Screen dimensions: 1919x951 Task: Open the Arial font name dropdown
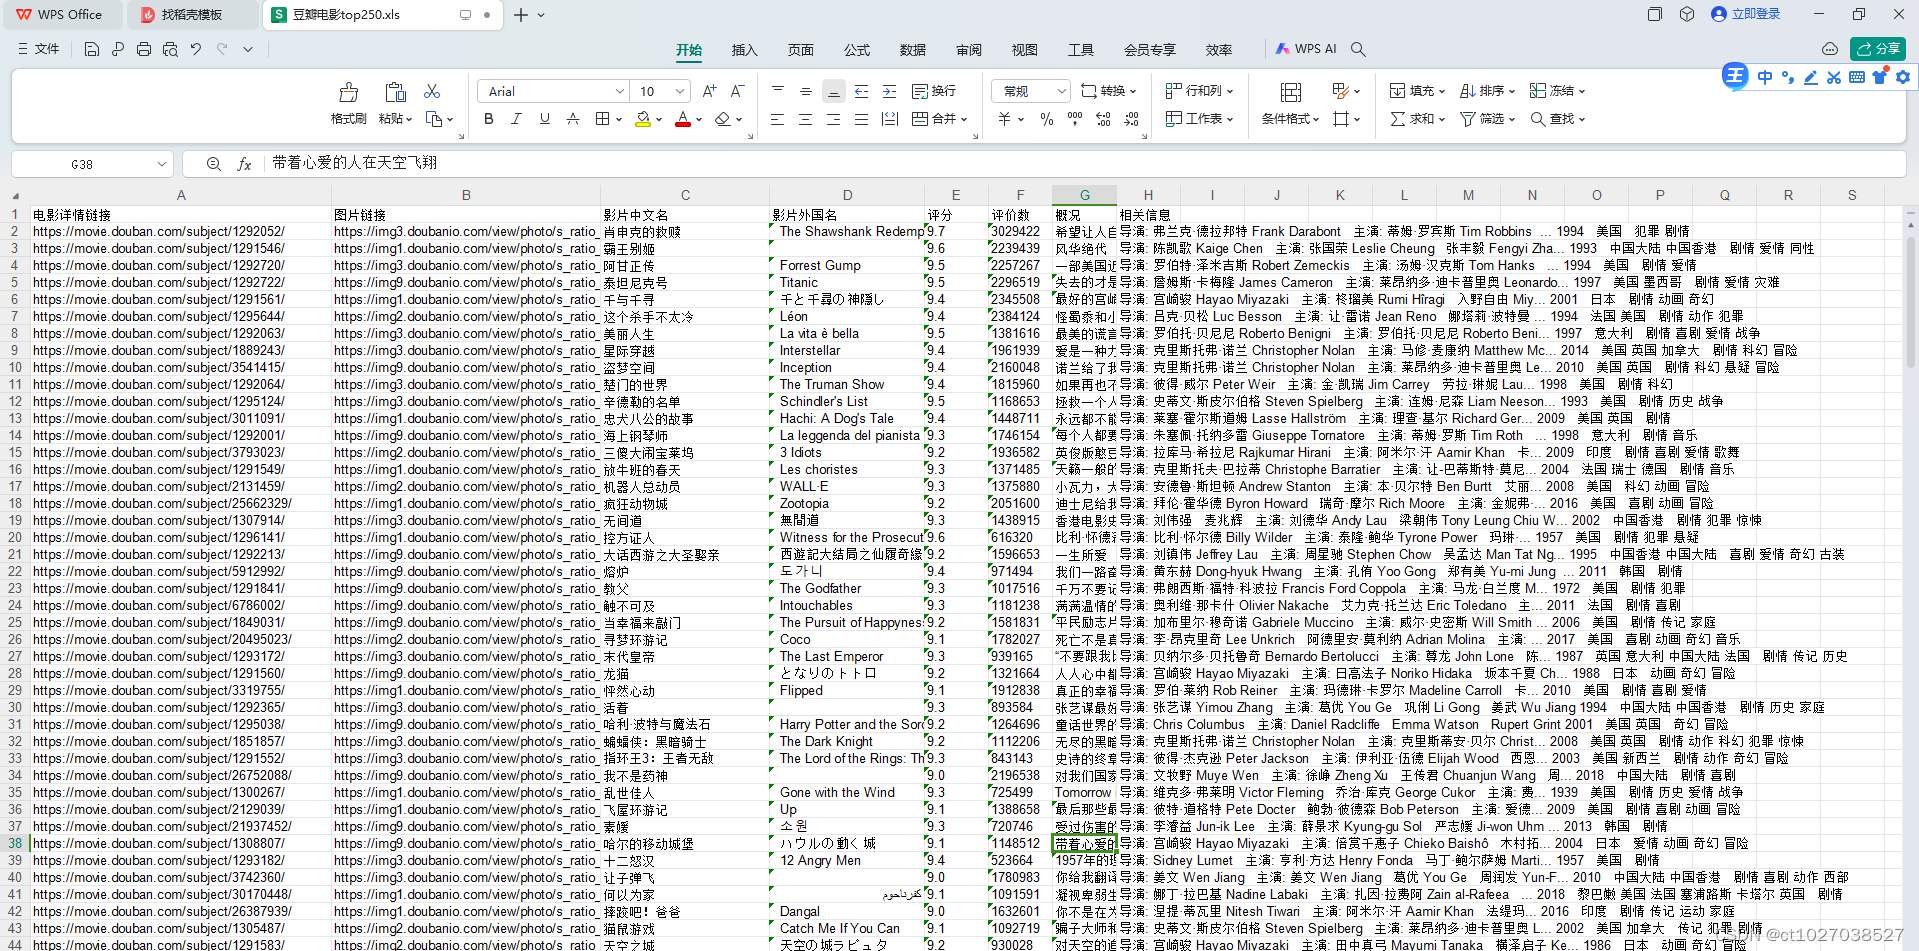[x=620, y=91]
